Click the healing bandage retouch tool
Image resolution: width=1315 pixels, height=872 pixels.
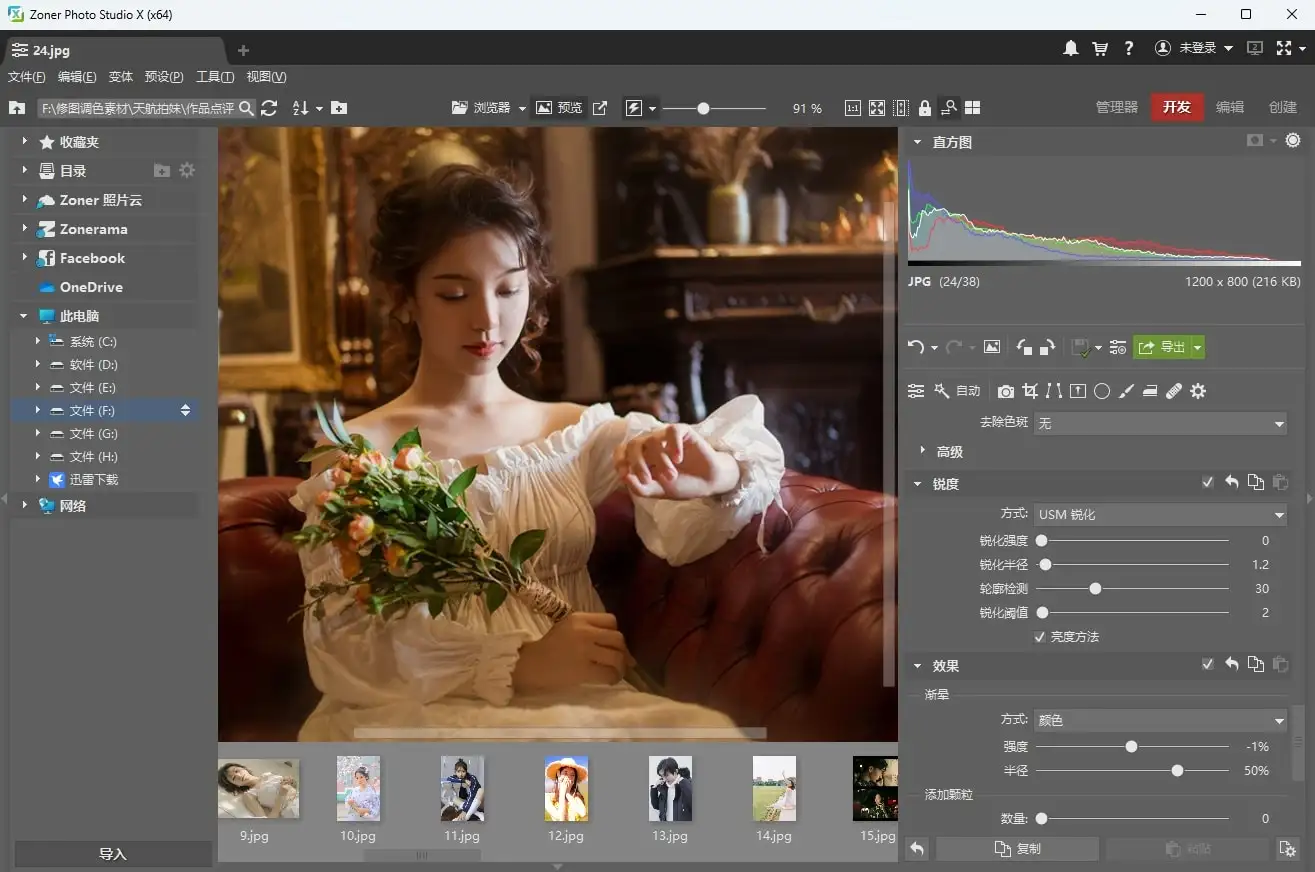[1174, 391]
